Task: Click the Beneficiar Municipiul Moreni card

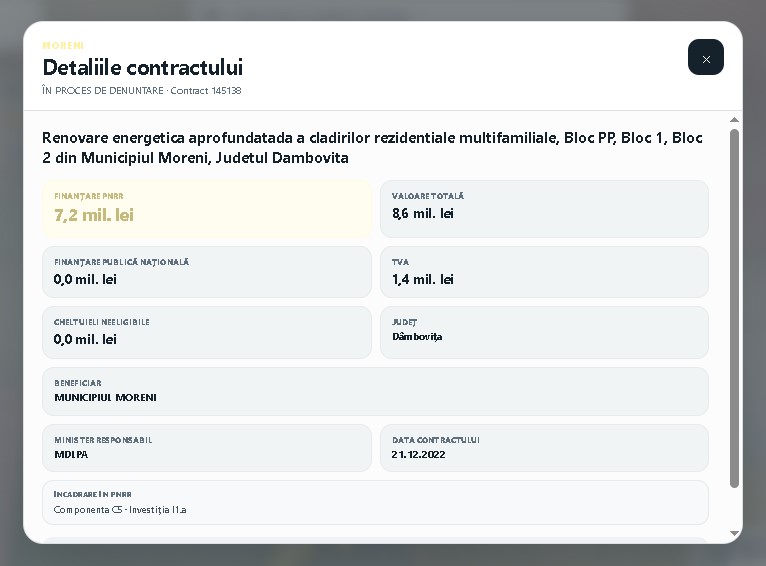Action: (x=375, y=392)
